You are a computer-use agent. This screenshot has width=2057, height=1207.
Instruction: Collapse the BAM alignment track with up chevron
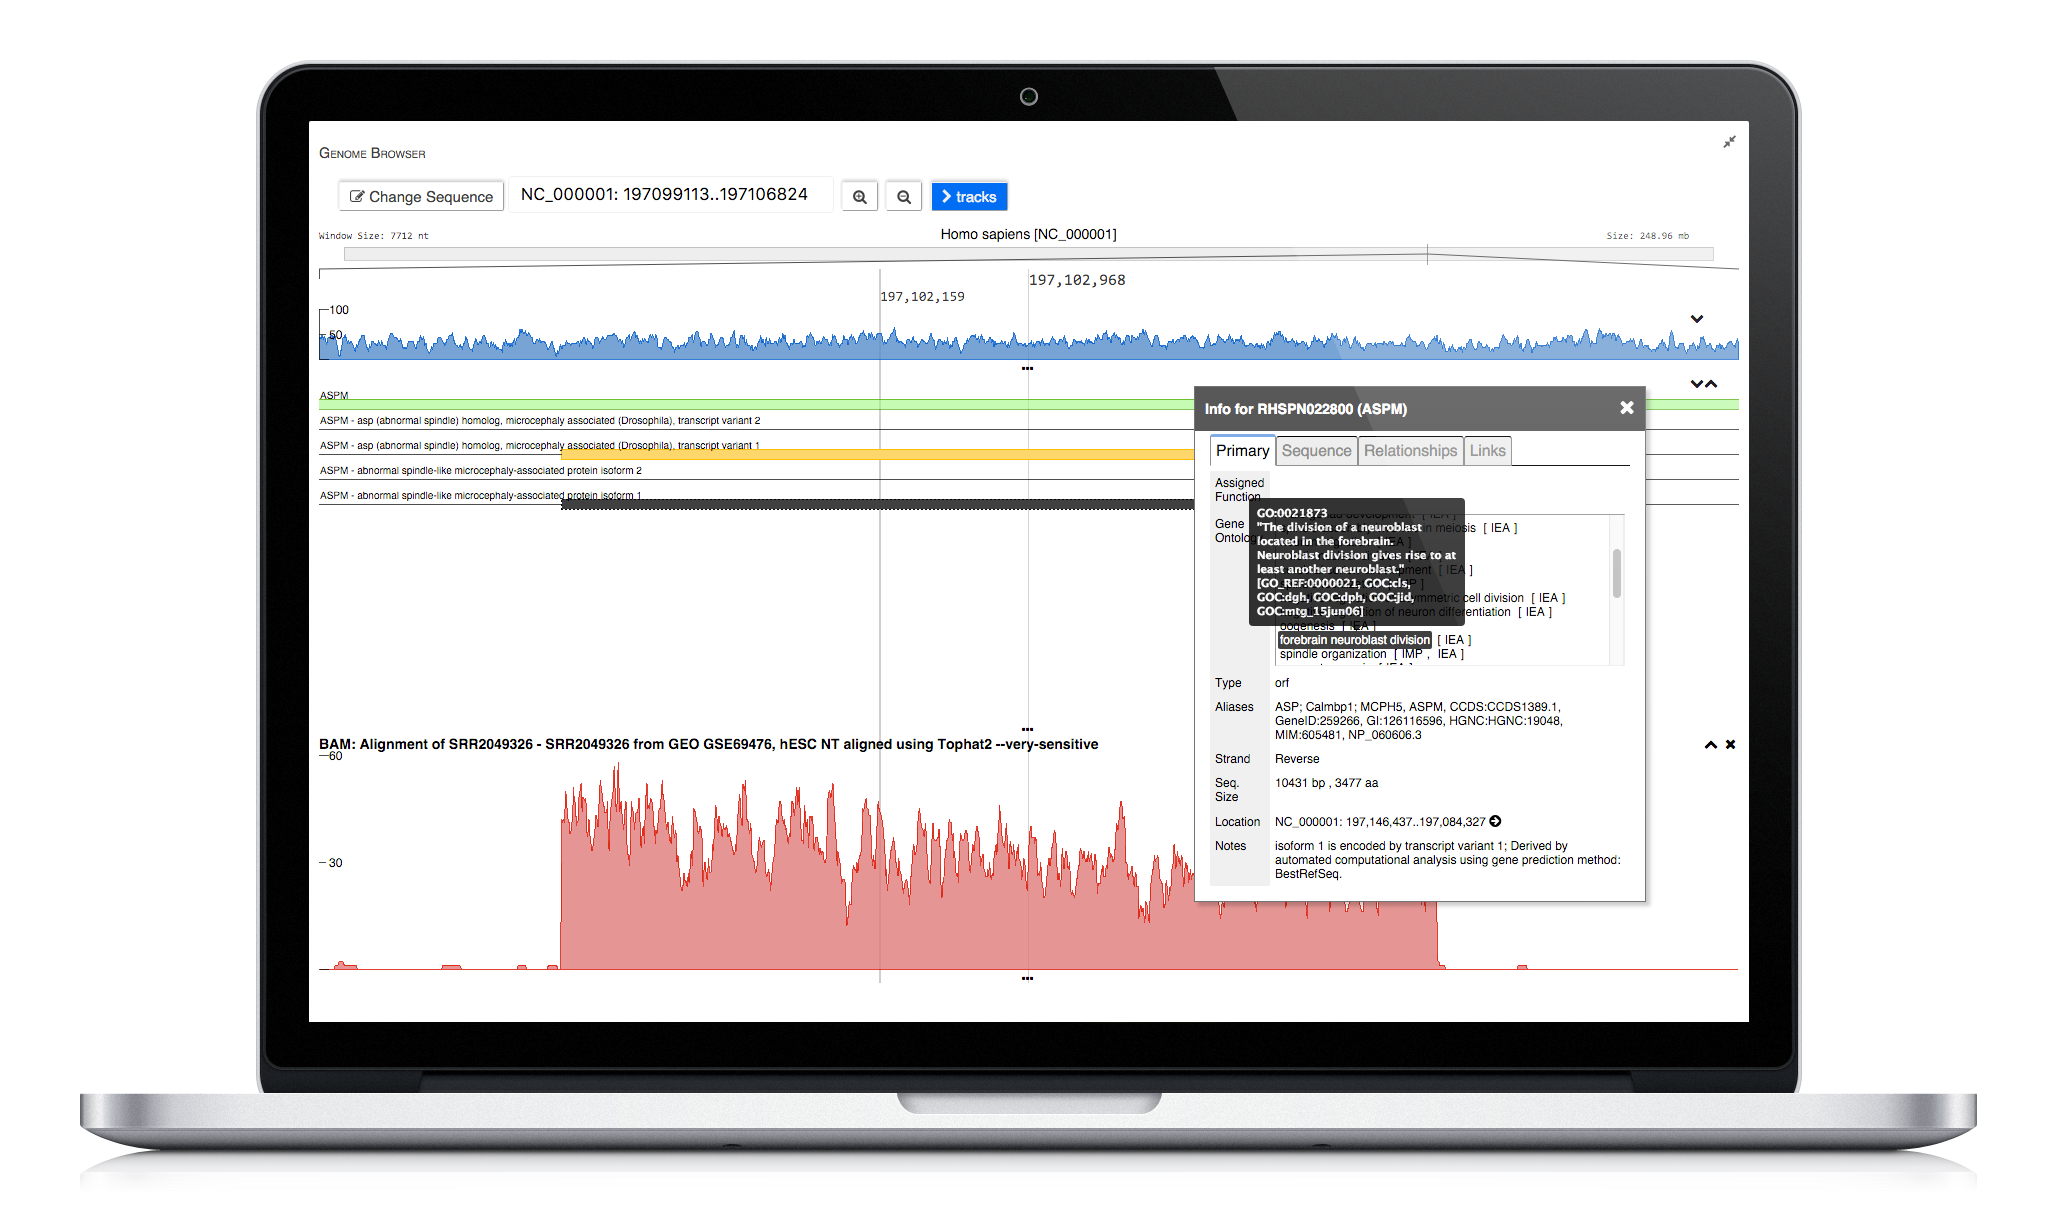1711,744
